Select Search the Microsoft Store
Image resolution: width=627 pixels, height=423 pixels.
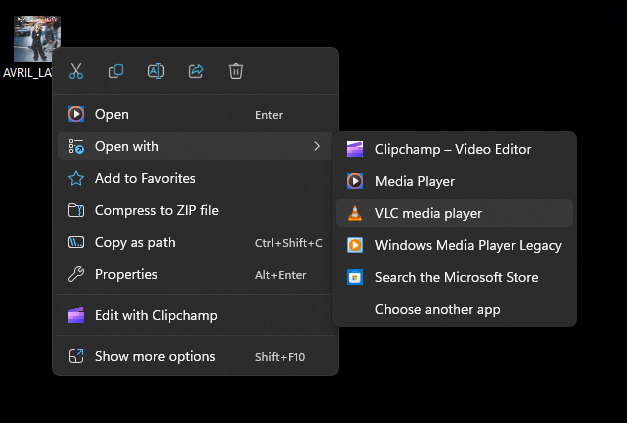pos(454,277)
